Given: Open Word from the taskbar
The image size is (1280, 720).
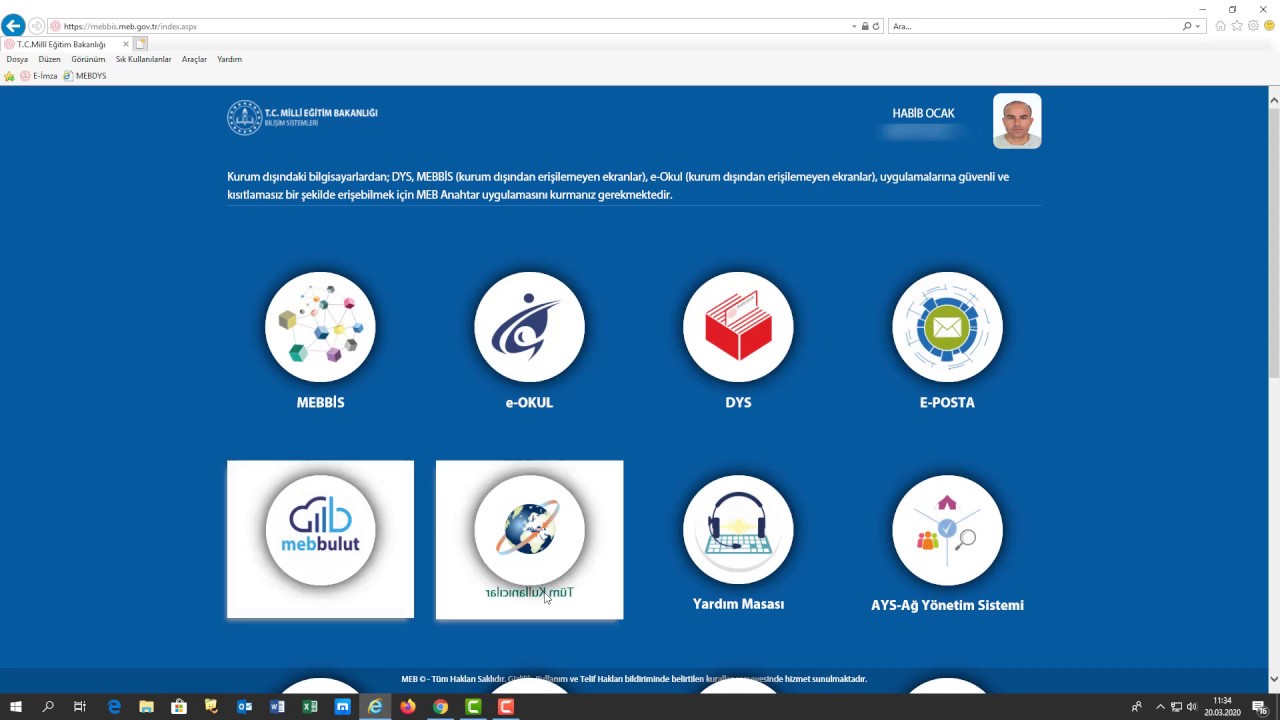Looking at the screenshot, I should pyautogui.click(x=277, y=707).
